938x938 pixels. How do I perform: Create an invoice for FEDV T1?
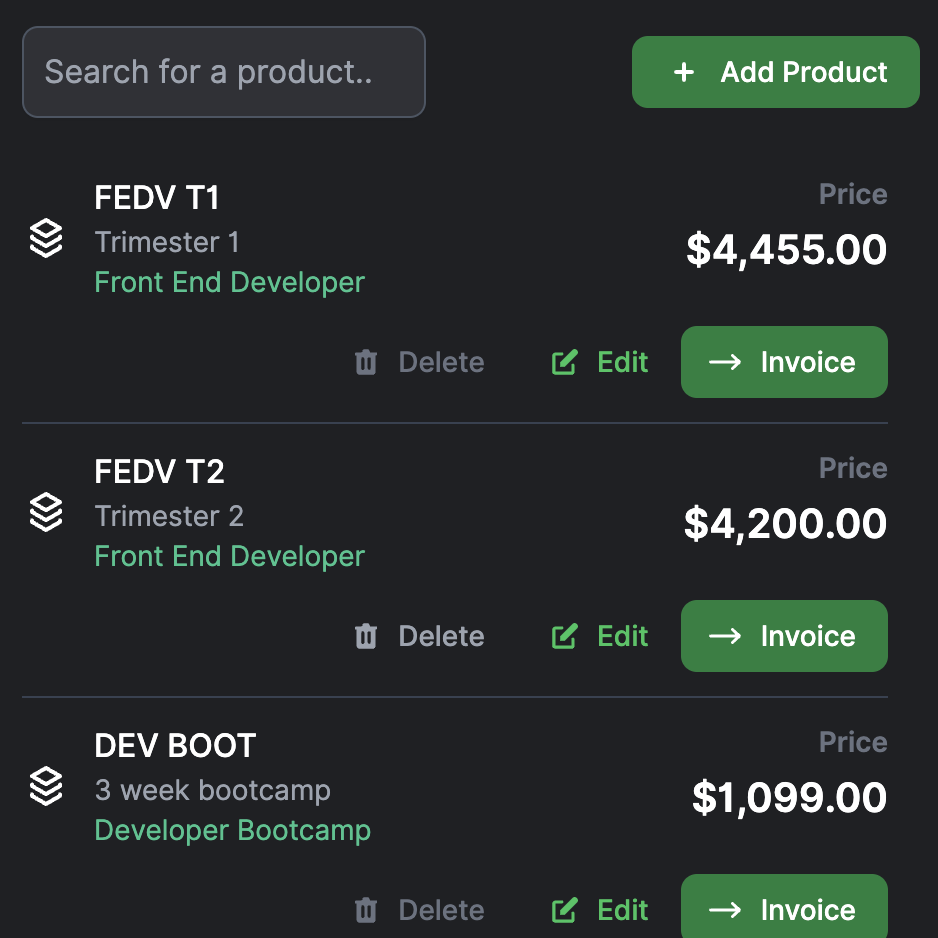(x=784, y=362)
